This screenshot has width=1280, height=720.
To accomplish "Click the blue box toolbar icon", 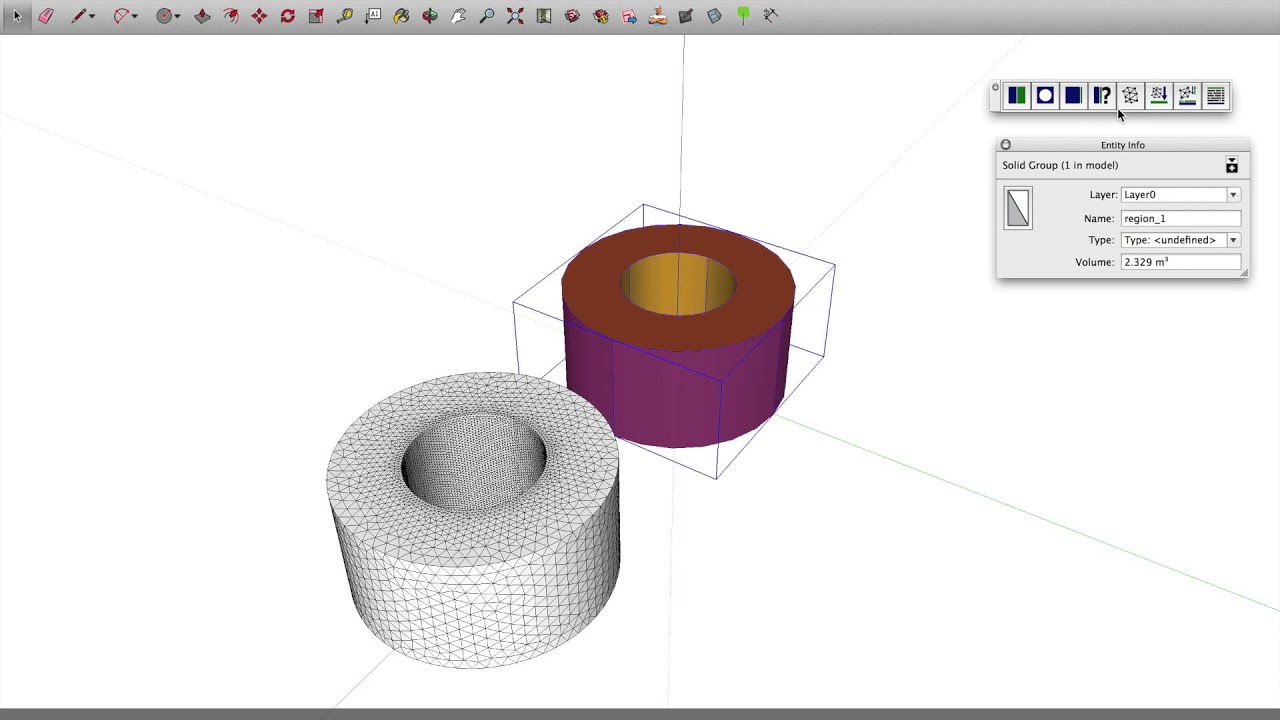I will pos(714,15).
